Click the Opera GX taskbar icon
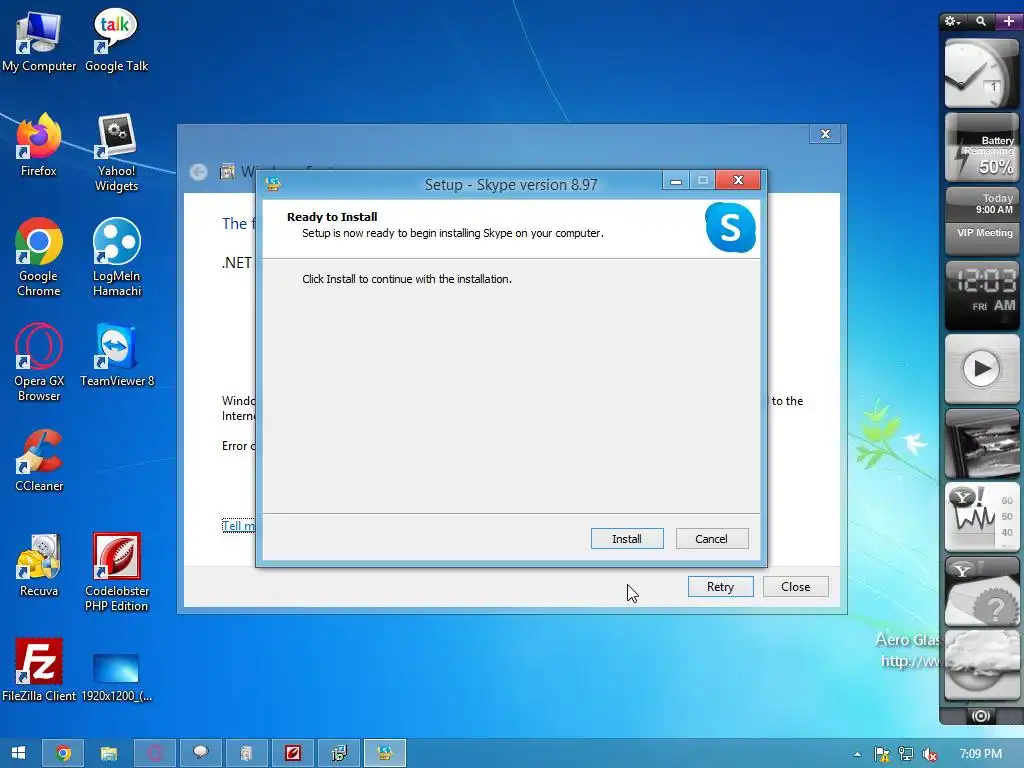The height and width of the screenshot is (768, 1024). pos(155,753)
